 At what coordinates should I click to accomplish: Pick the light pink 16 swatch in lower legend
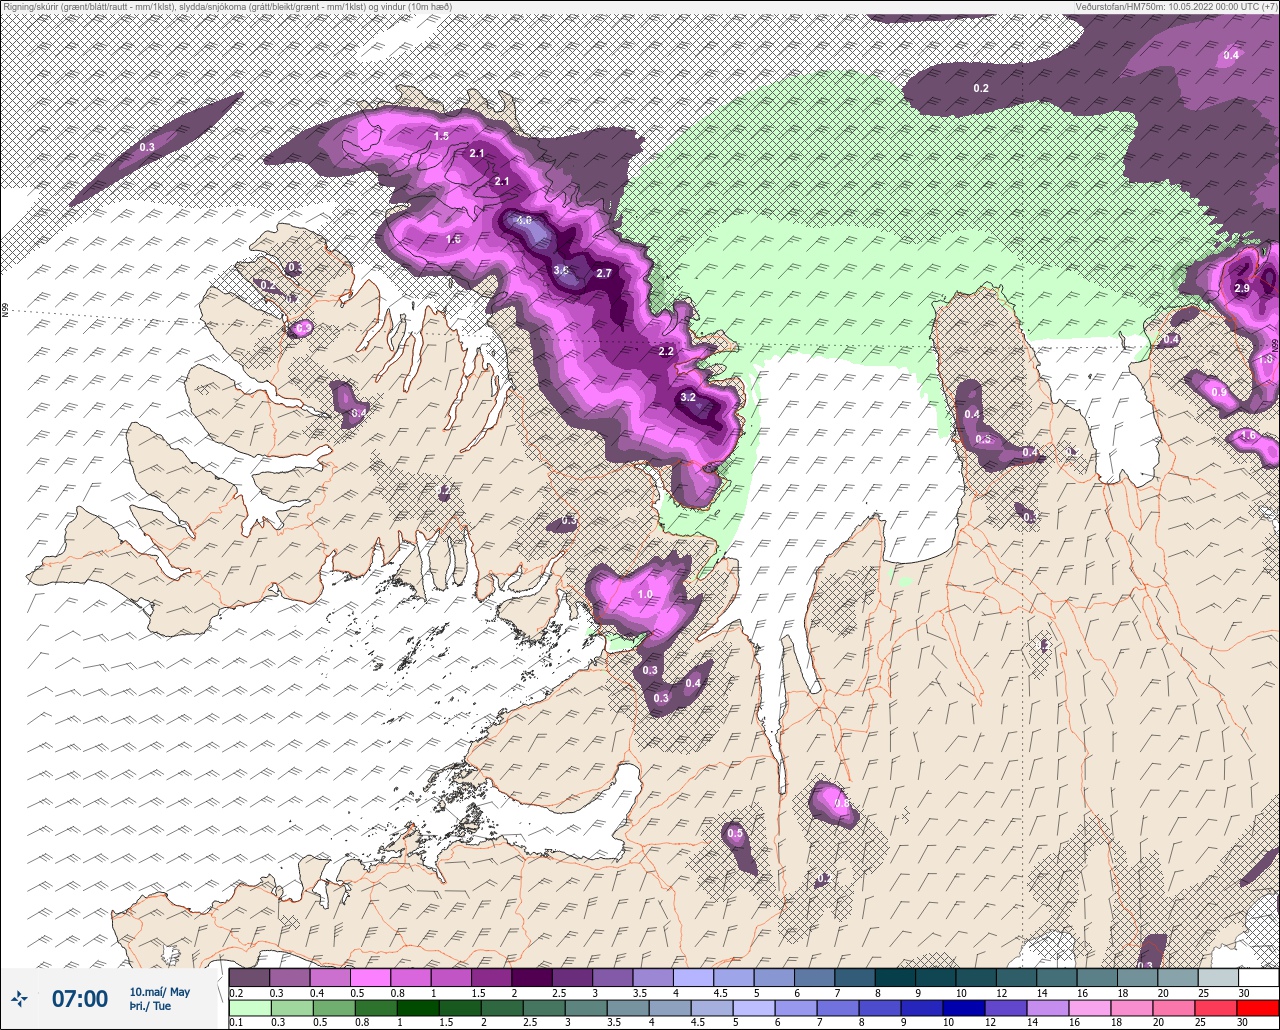pos(1091,1008)
